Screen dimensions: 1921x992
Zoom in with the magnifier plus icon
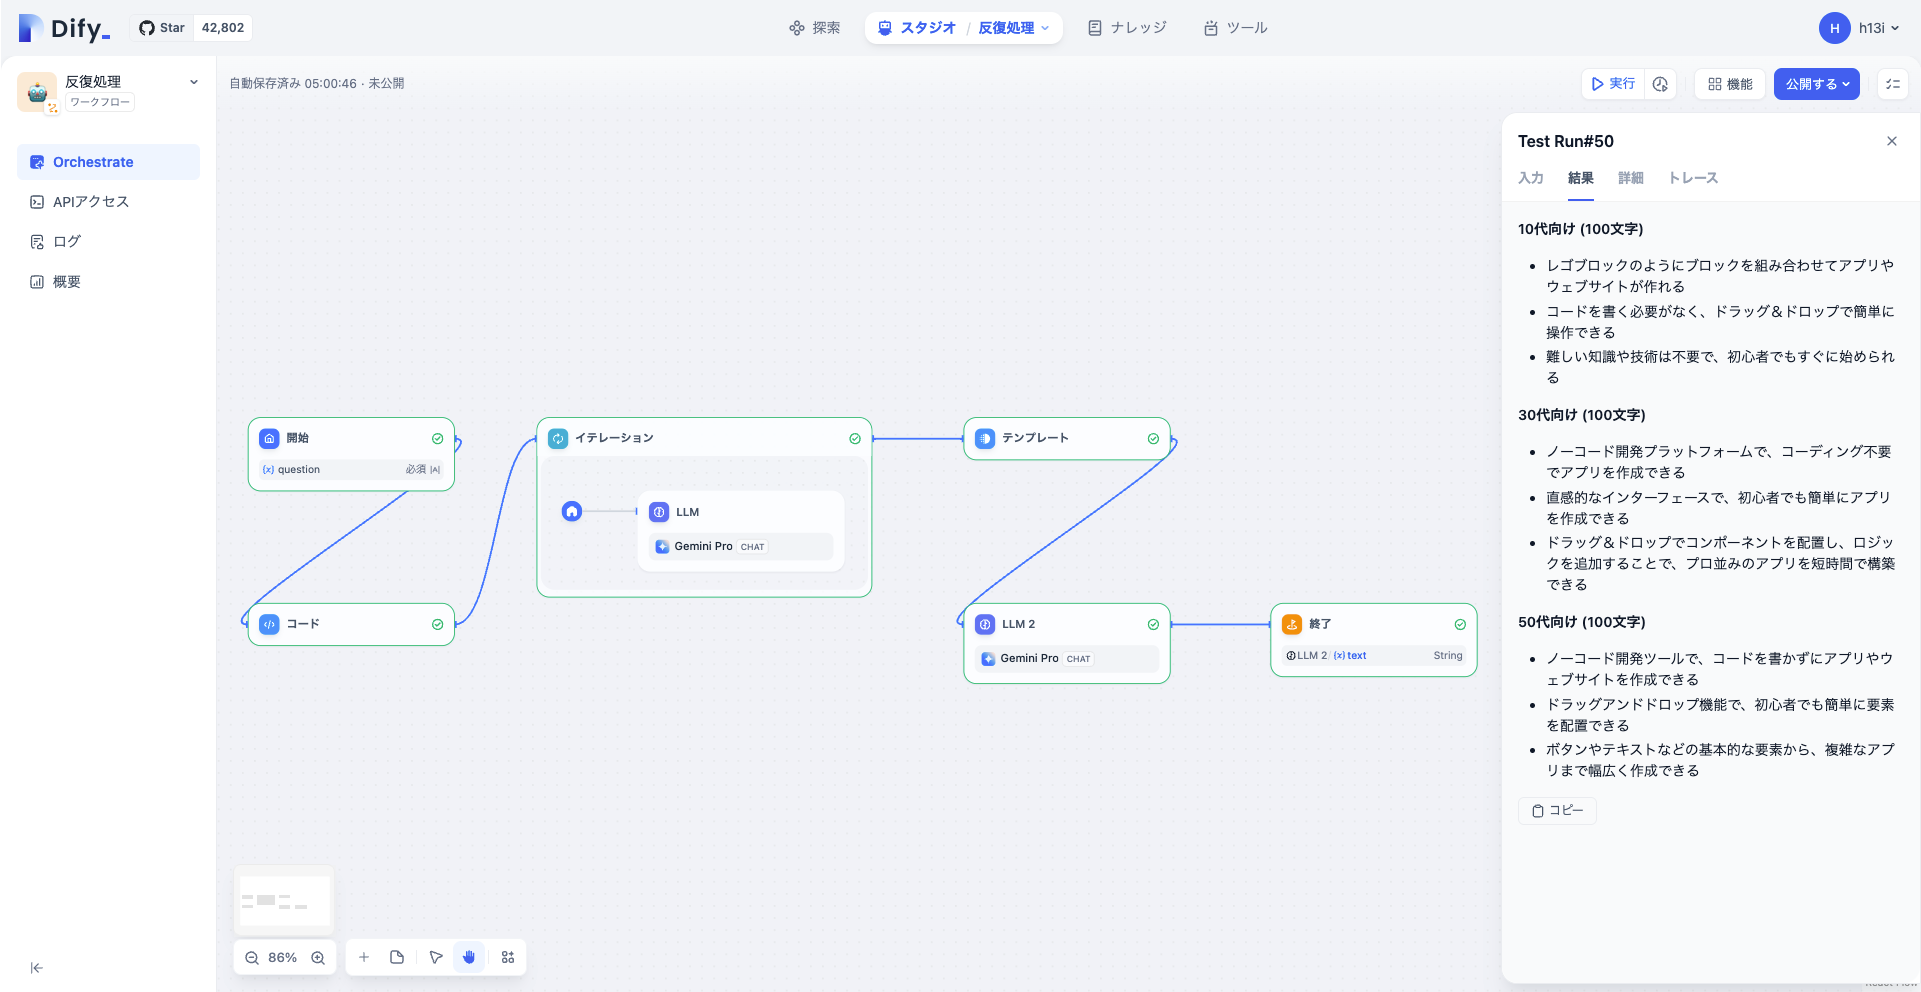pyautogui.click(x=318, y=957)
